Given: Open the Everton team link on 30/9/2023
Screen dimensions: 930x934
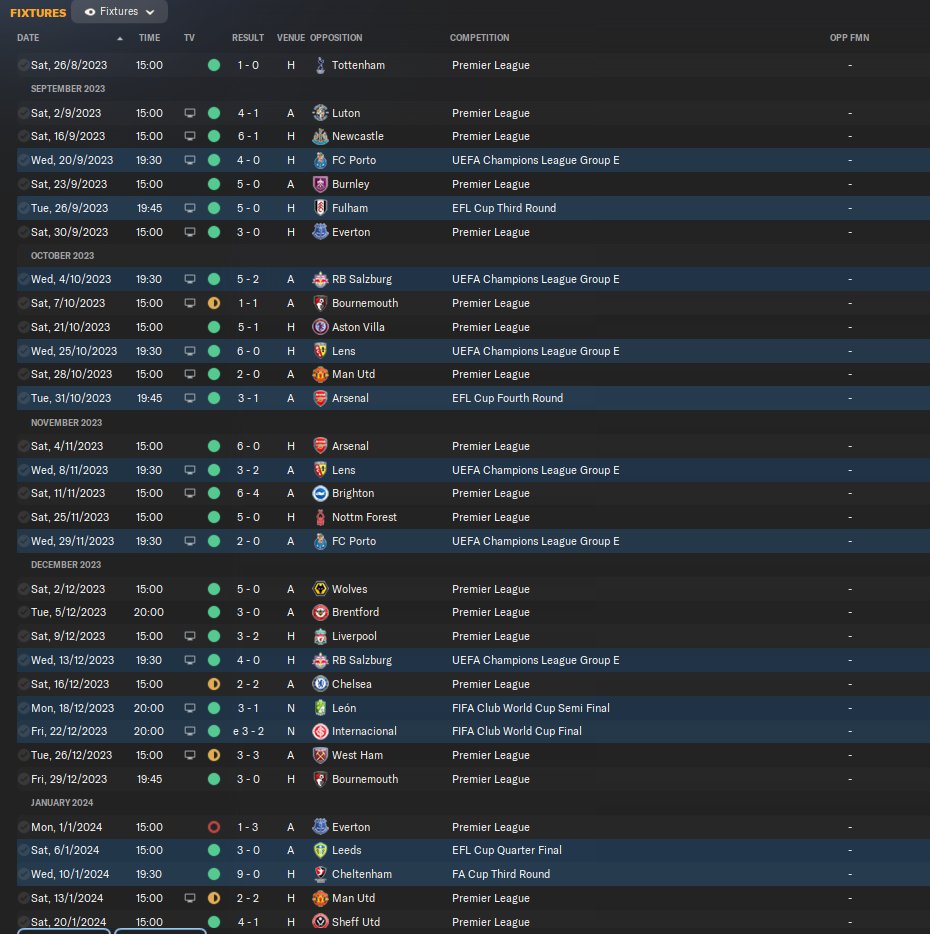Looking at the screenshot, I should coord(351,232).
